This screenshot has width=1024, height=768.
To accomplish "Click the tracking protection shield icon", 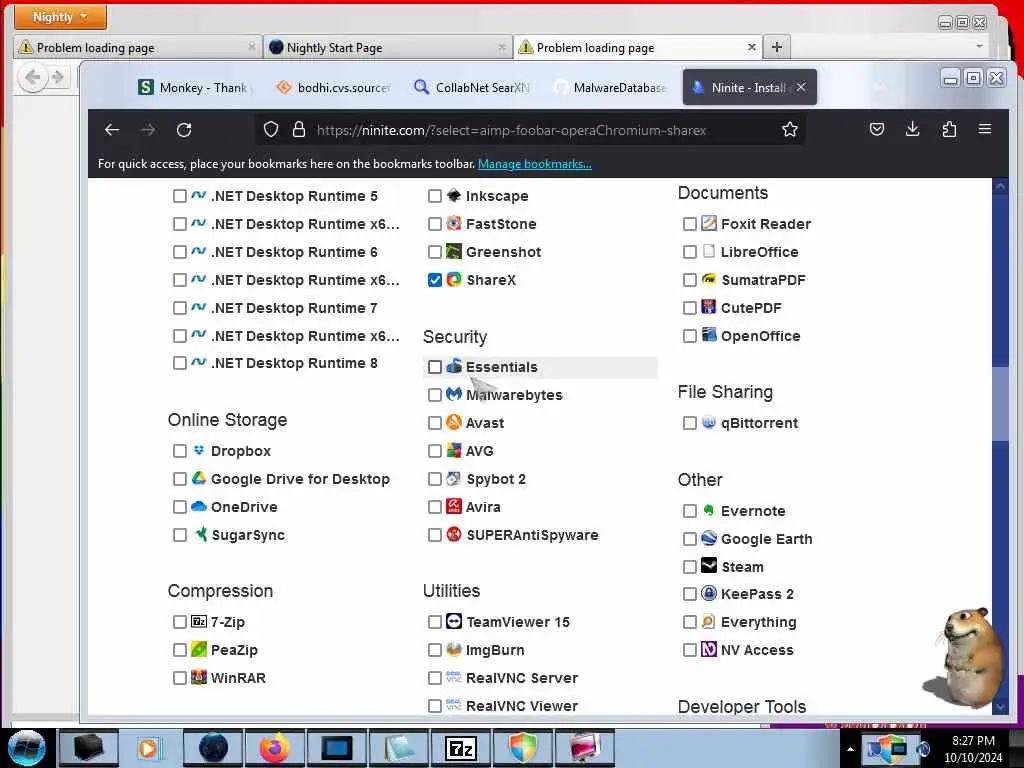I will click(271, 130).
